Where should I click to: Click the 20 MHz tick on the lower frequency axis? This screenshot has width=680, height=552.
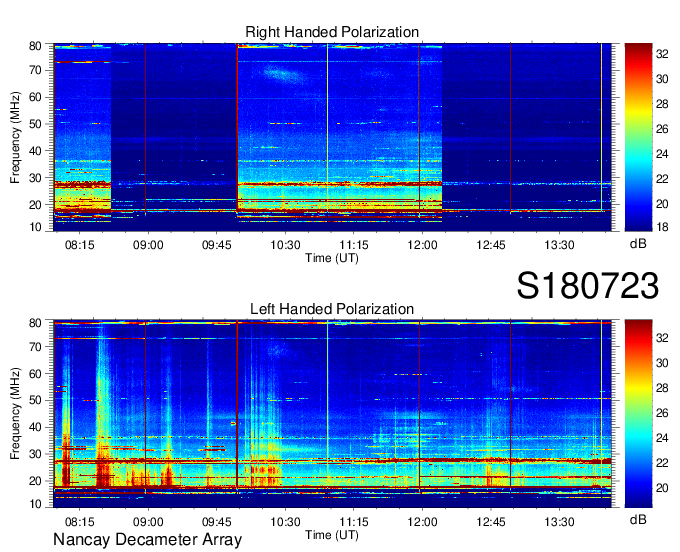(35, 481)
